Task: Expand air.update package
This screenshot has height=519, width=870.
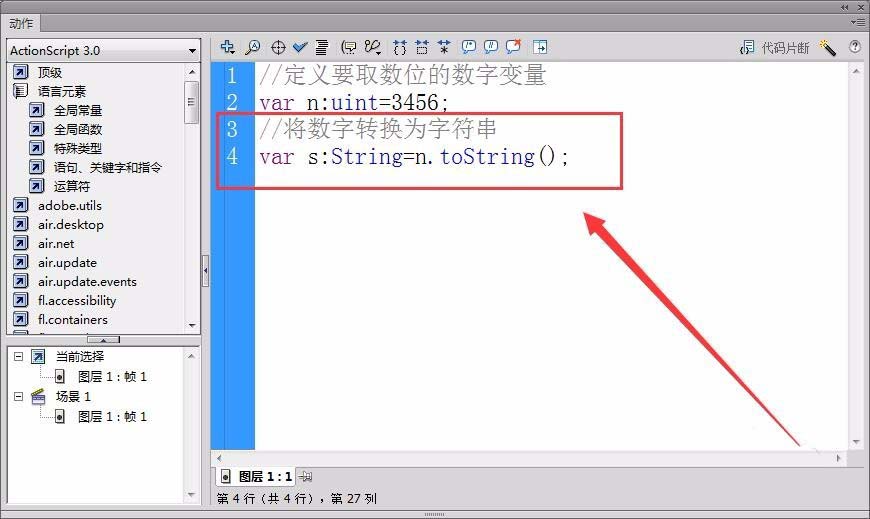Action: [67, 263]
